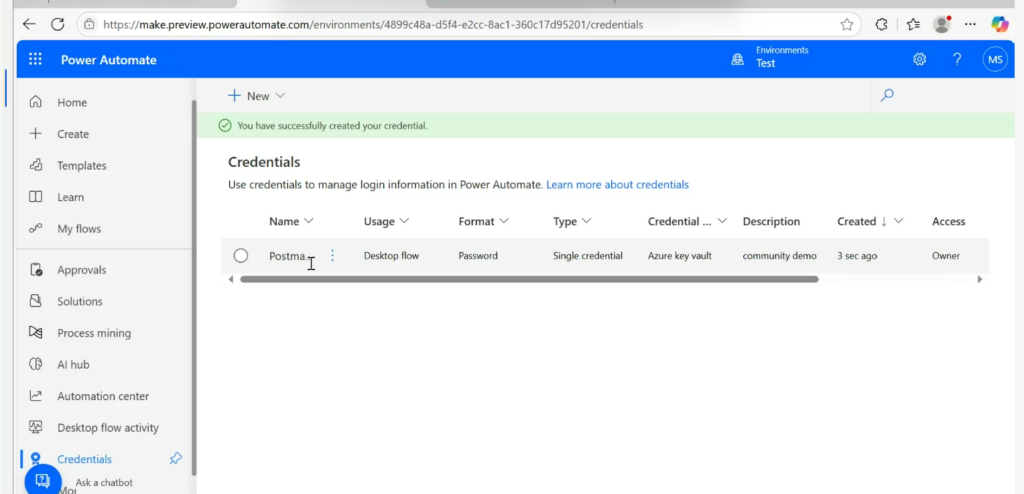Open more actions for Postma... credential

[332, 255]
